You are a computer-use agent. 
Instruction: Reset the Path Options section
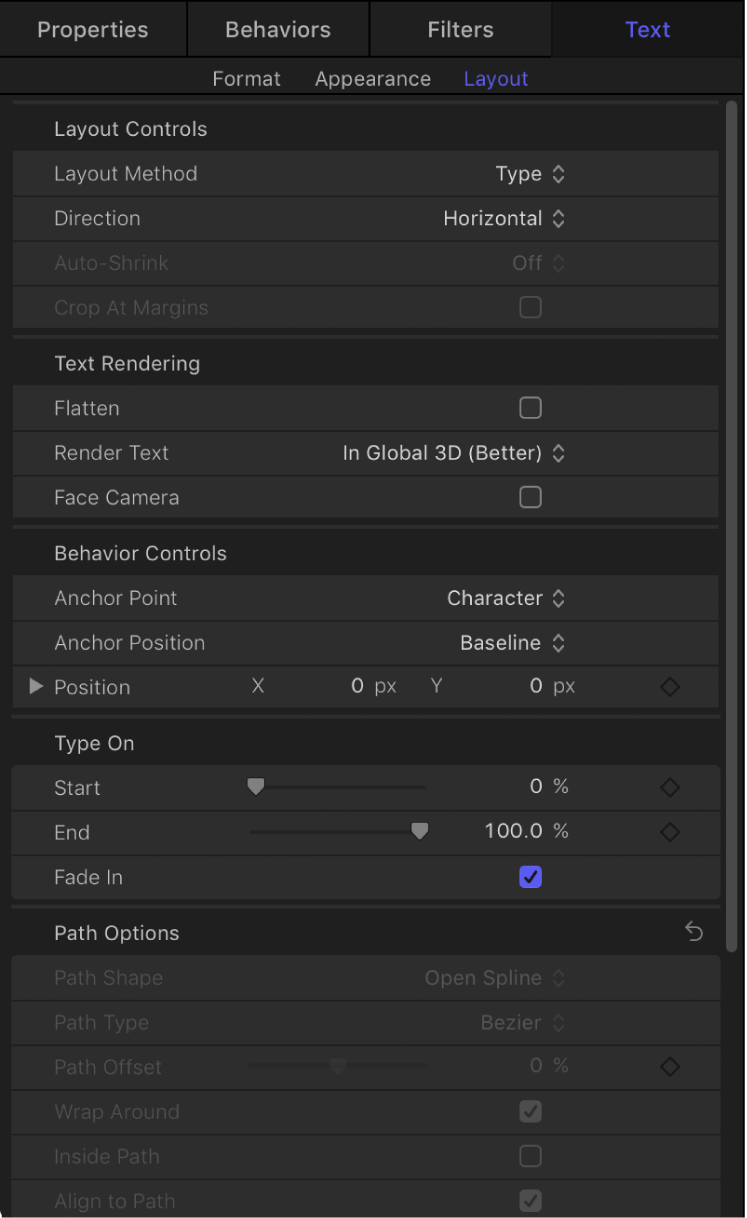tap(694, 931)
